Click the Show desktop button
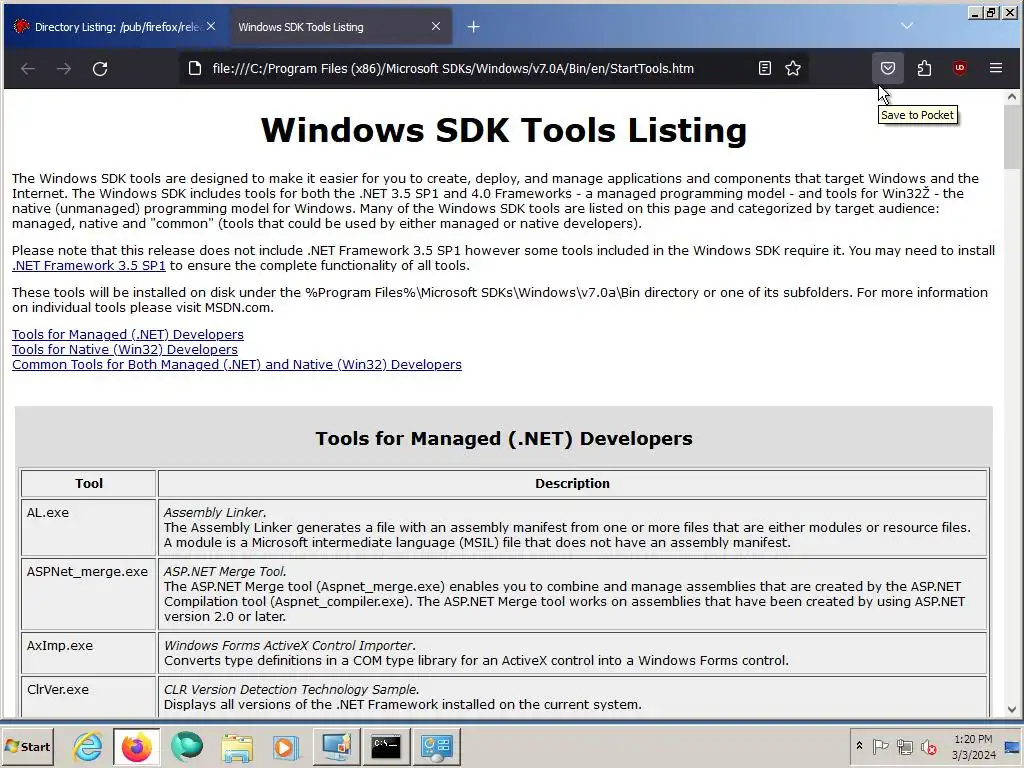 (x=1014, y=746)
